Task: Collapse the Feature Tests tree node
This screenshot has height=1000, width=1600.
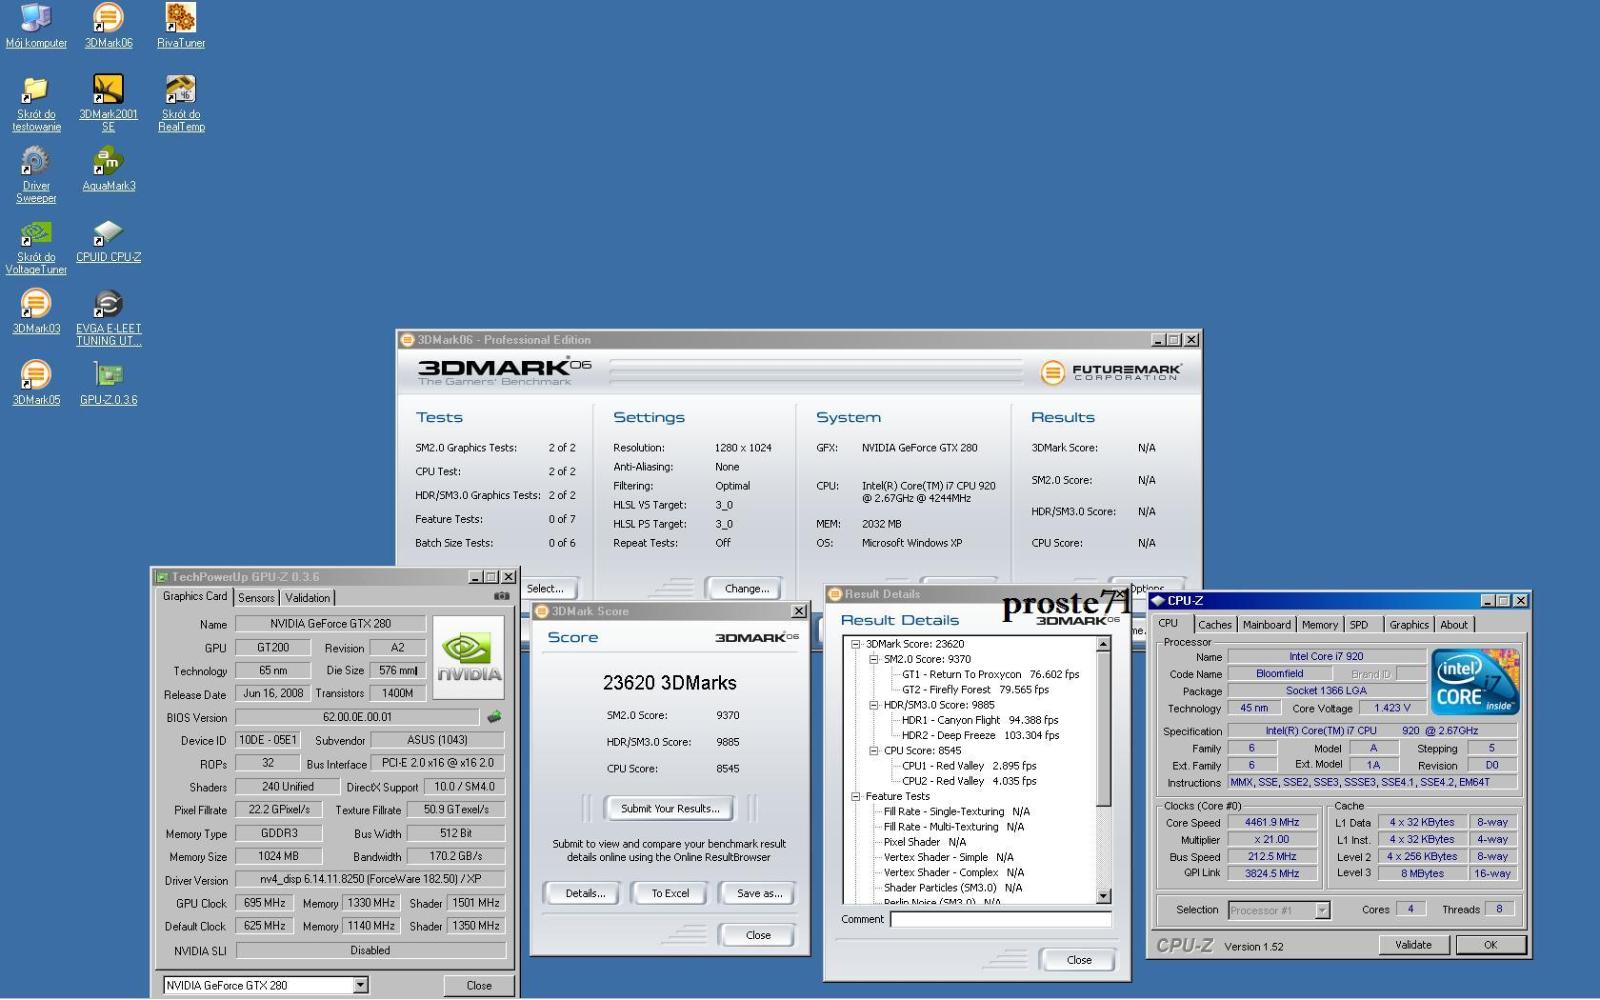Action: pos(856,796)
